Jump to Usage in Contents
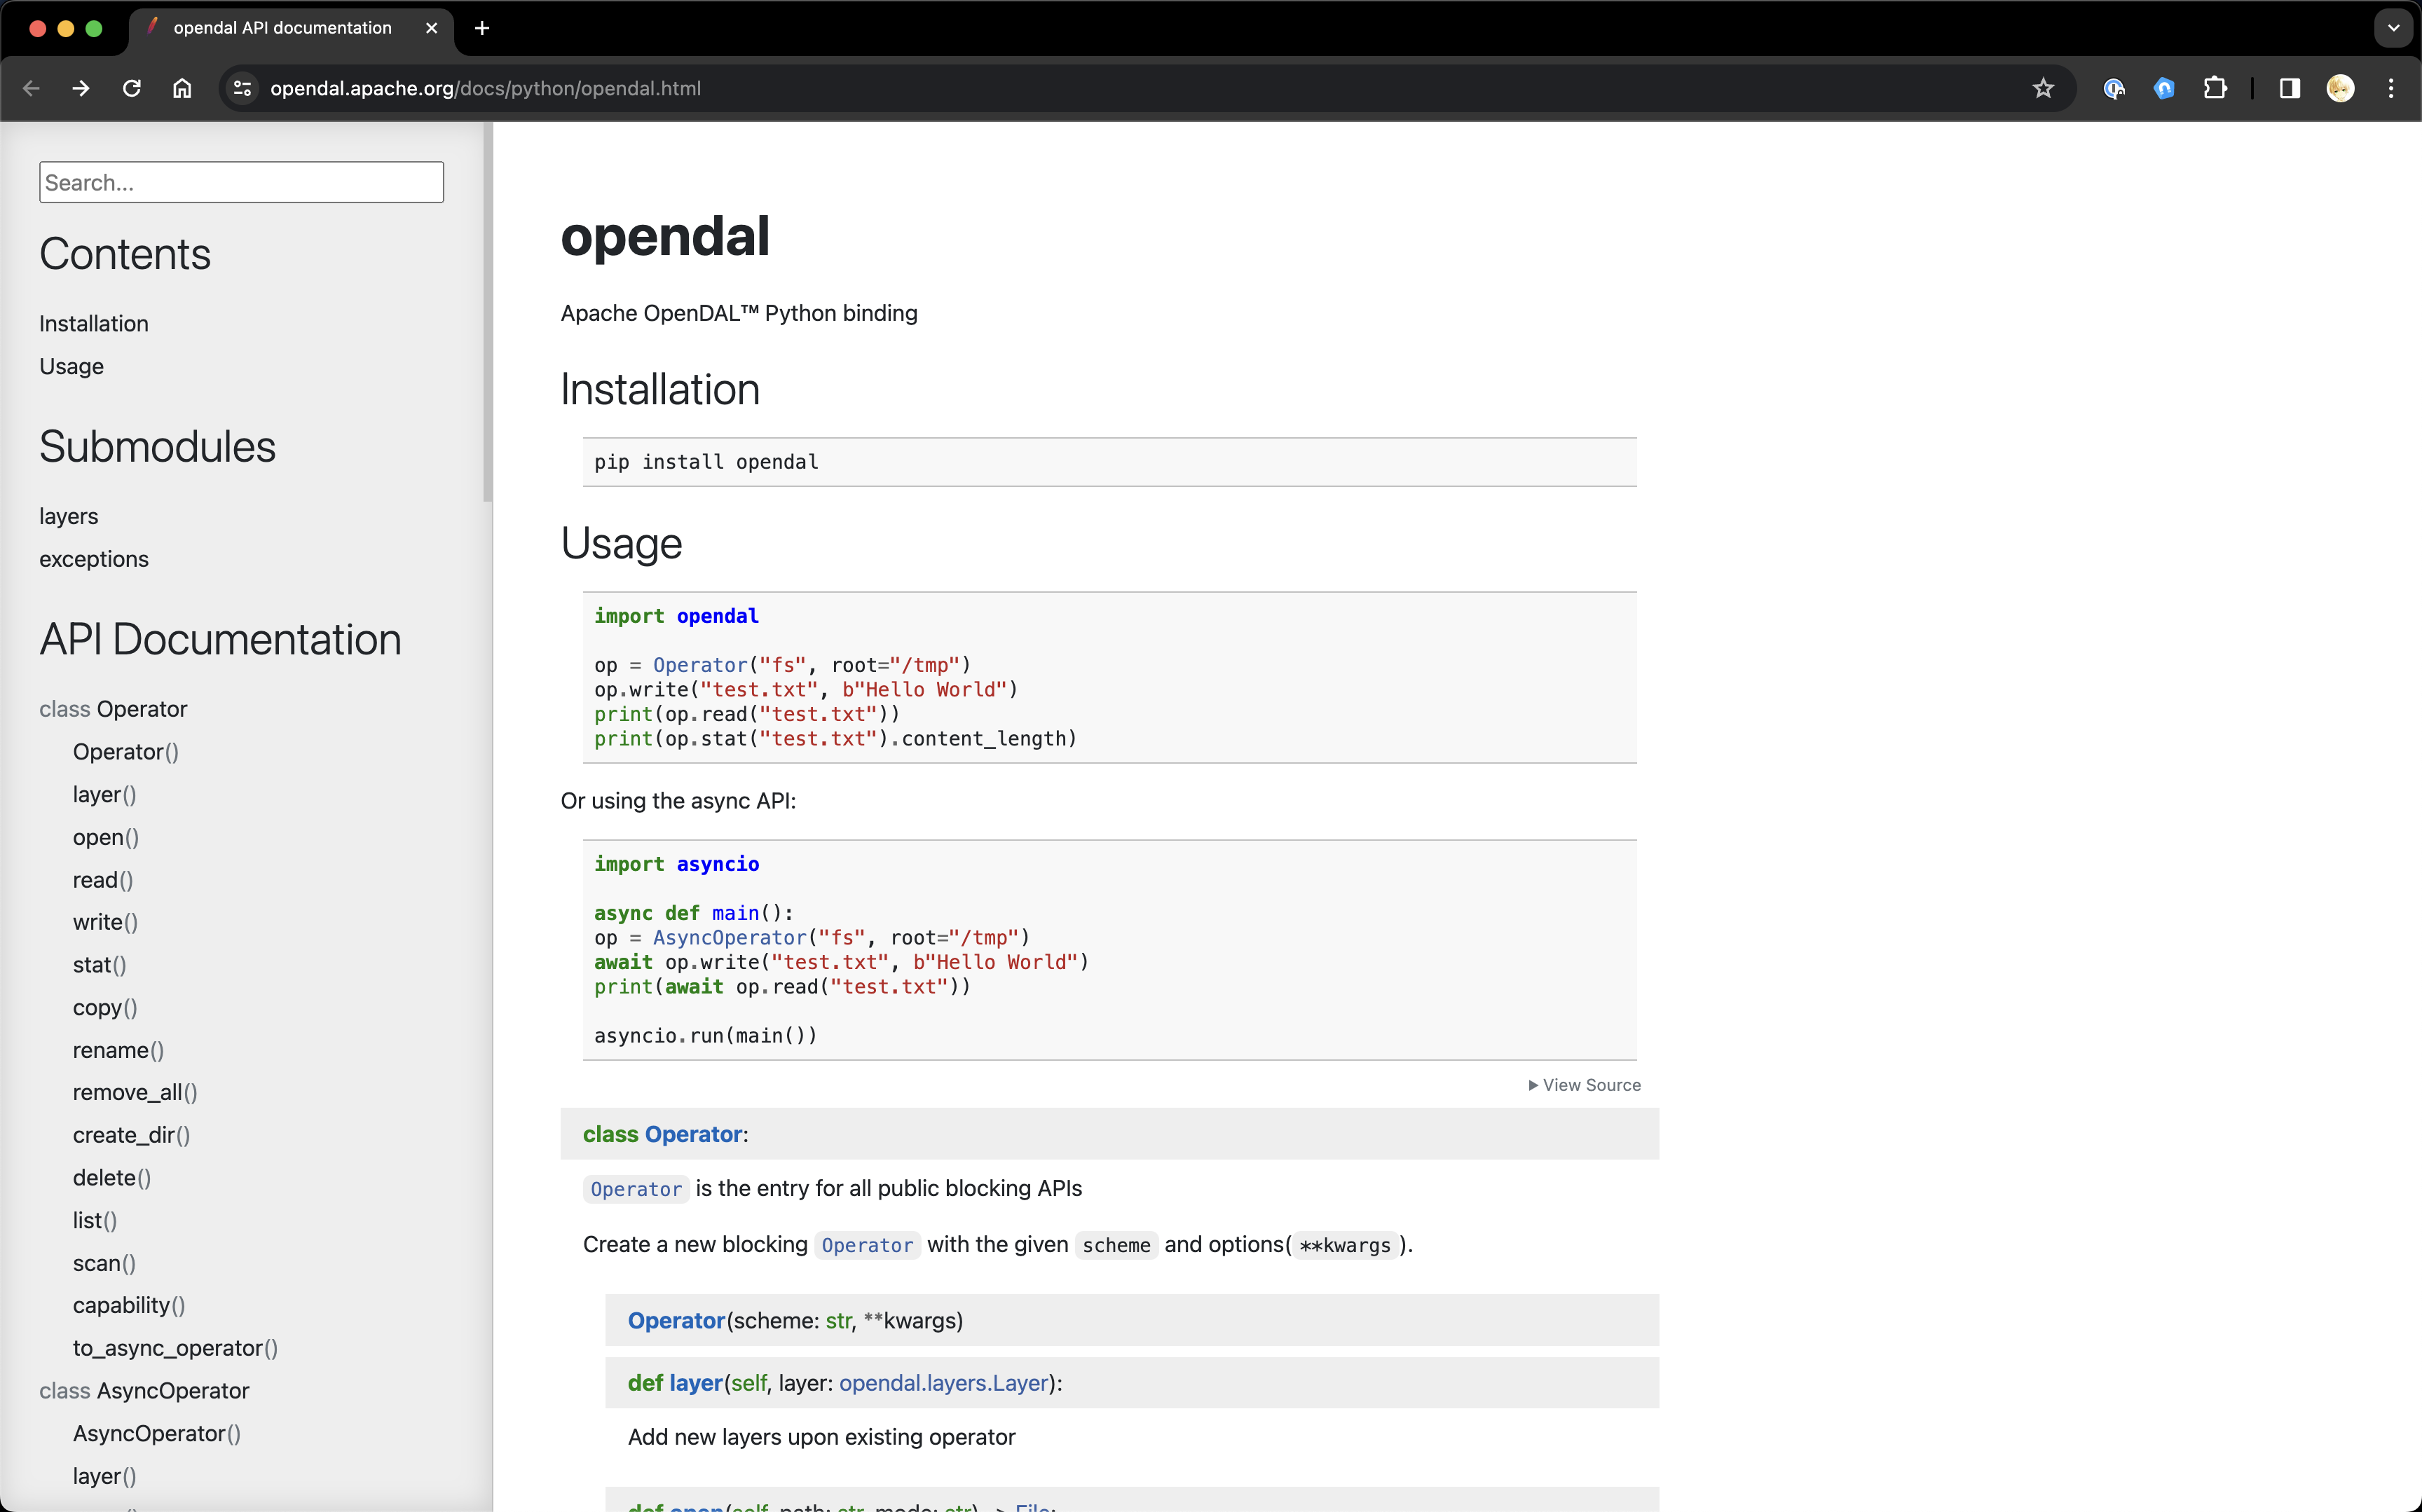The image size is (2422, 1512). [x=71, y=366]
